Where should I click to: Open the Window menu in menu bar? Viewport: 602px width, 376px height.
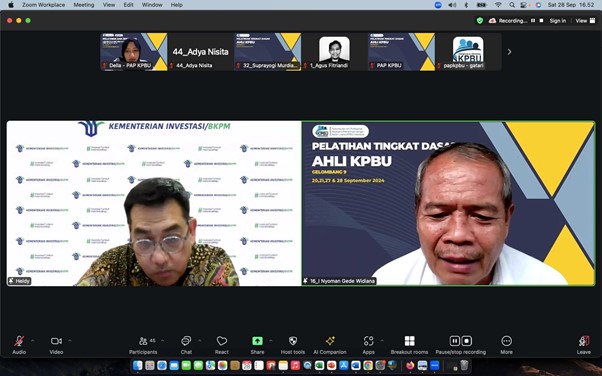(x=152, y=5)
